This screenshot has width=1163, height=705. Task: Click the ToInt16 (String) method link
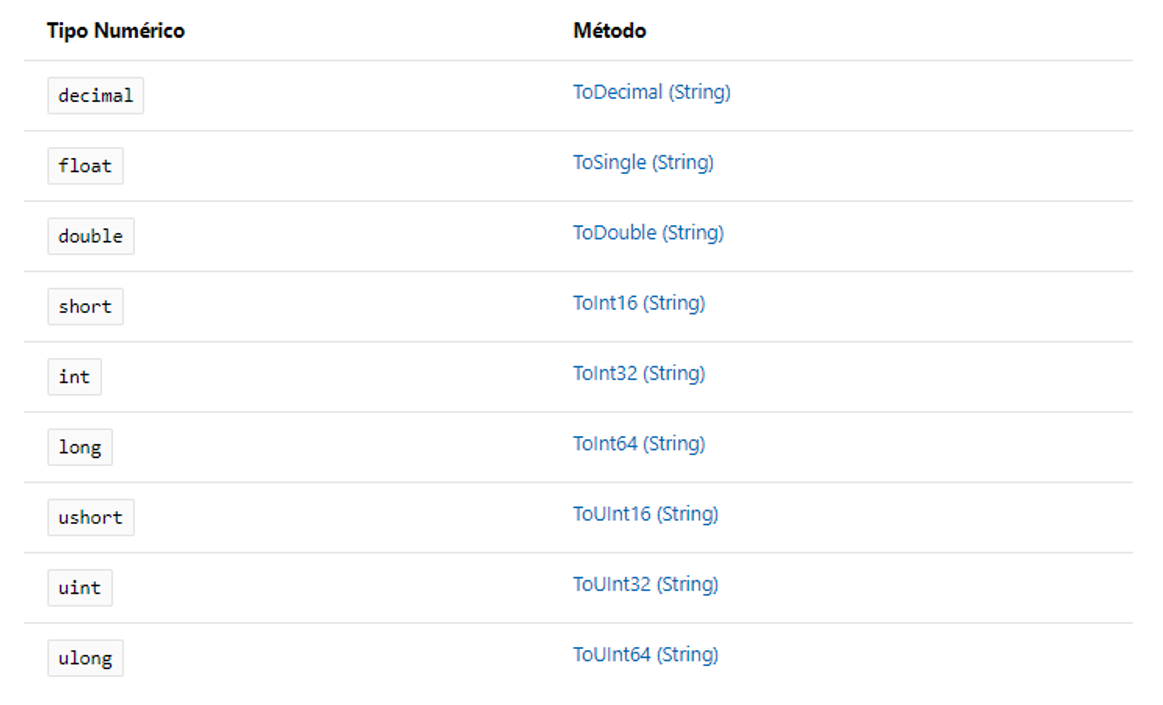point(639,302)
